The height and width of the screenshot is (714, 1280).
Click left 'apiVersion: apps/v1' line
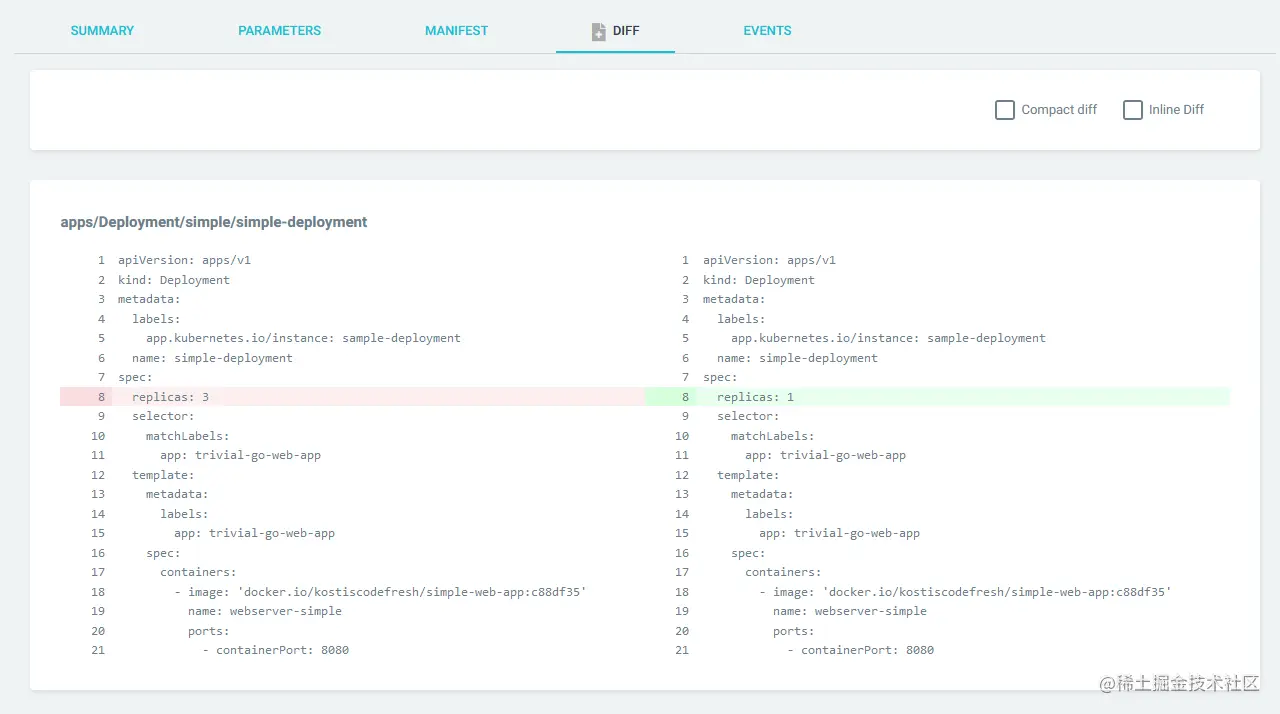(x=184, y=260)
